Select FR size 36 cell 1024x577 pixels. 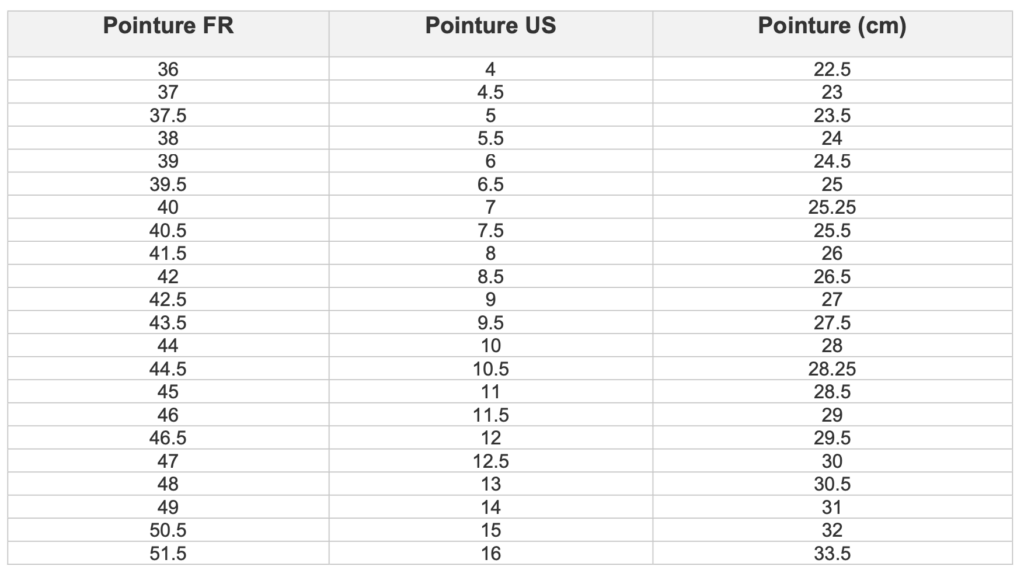click(x=168, y=70)
